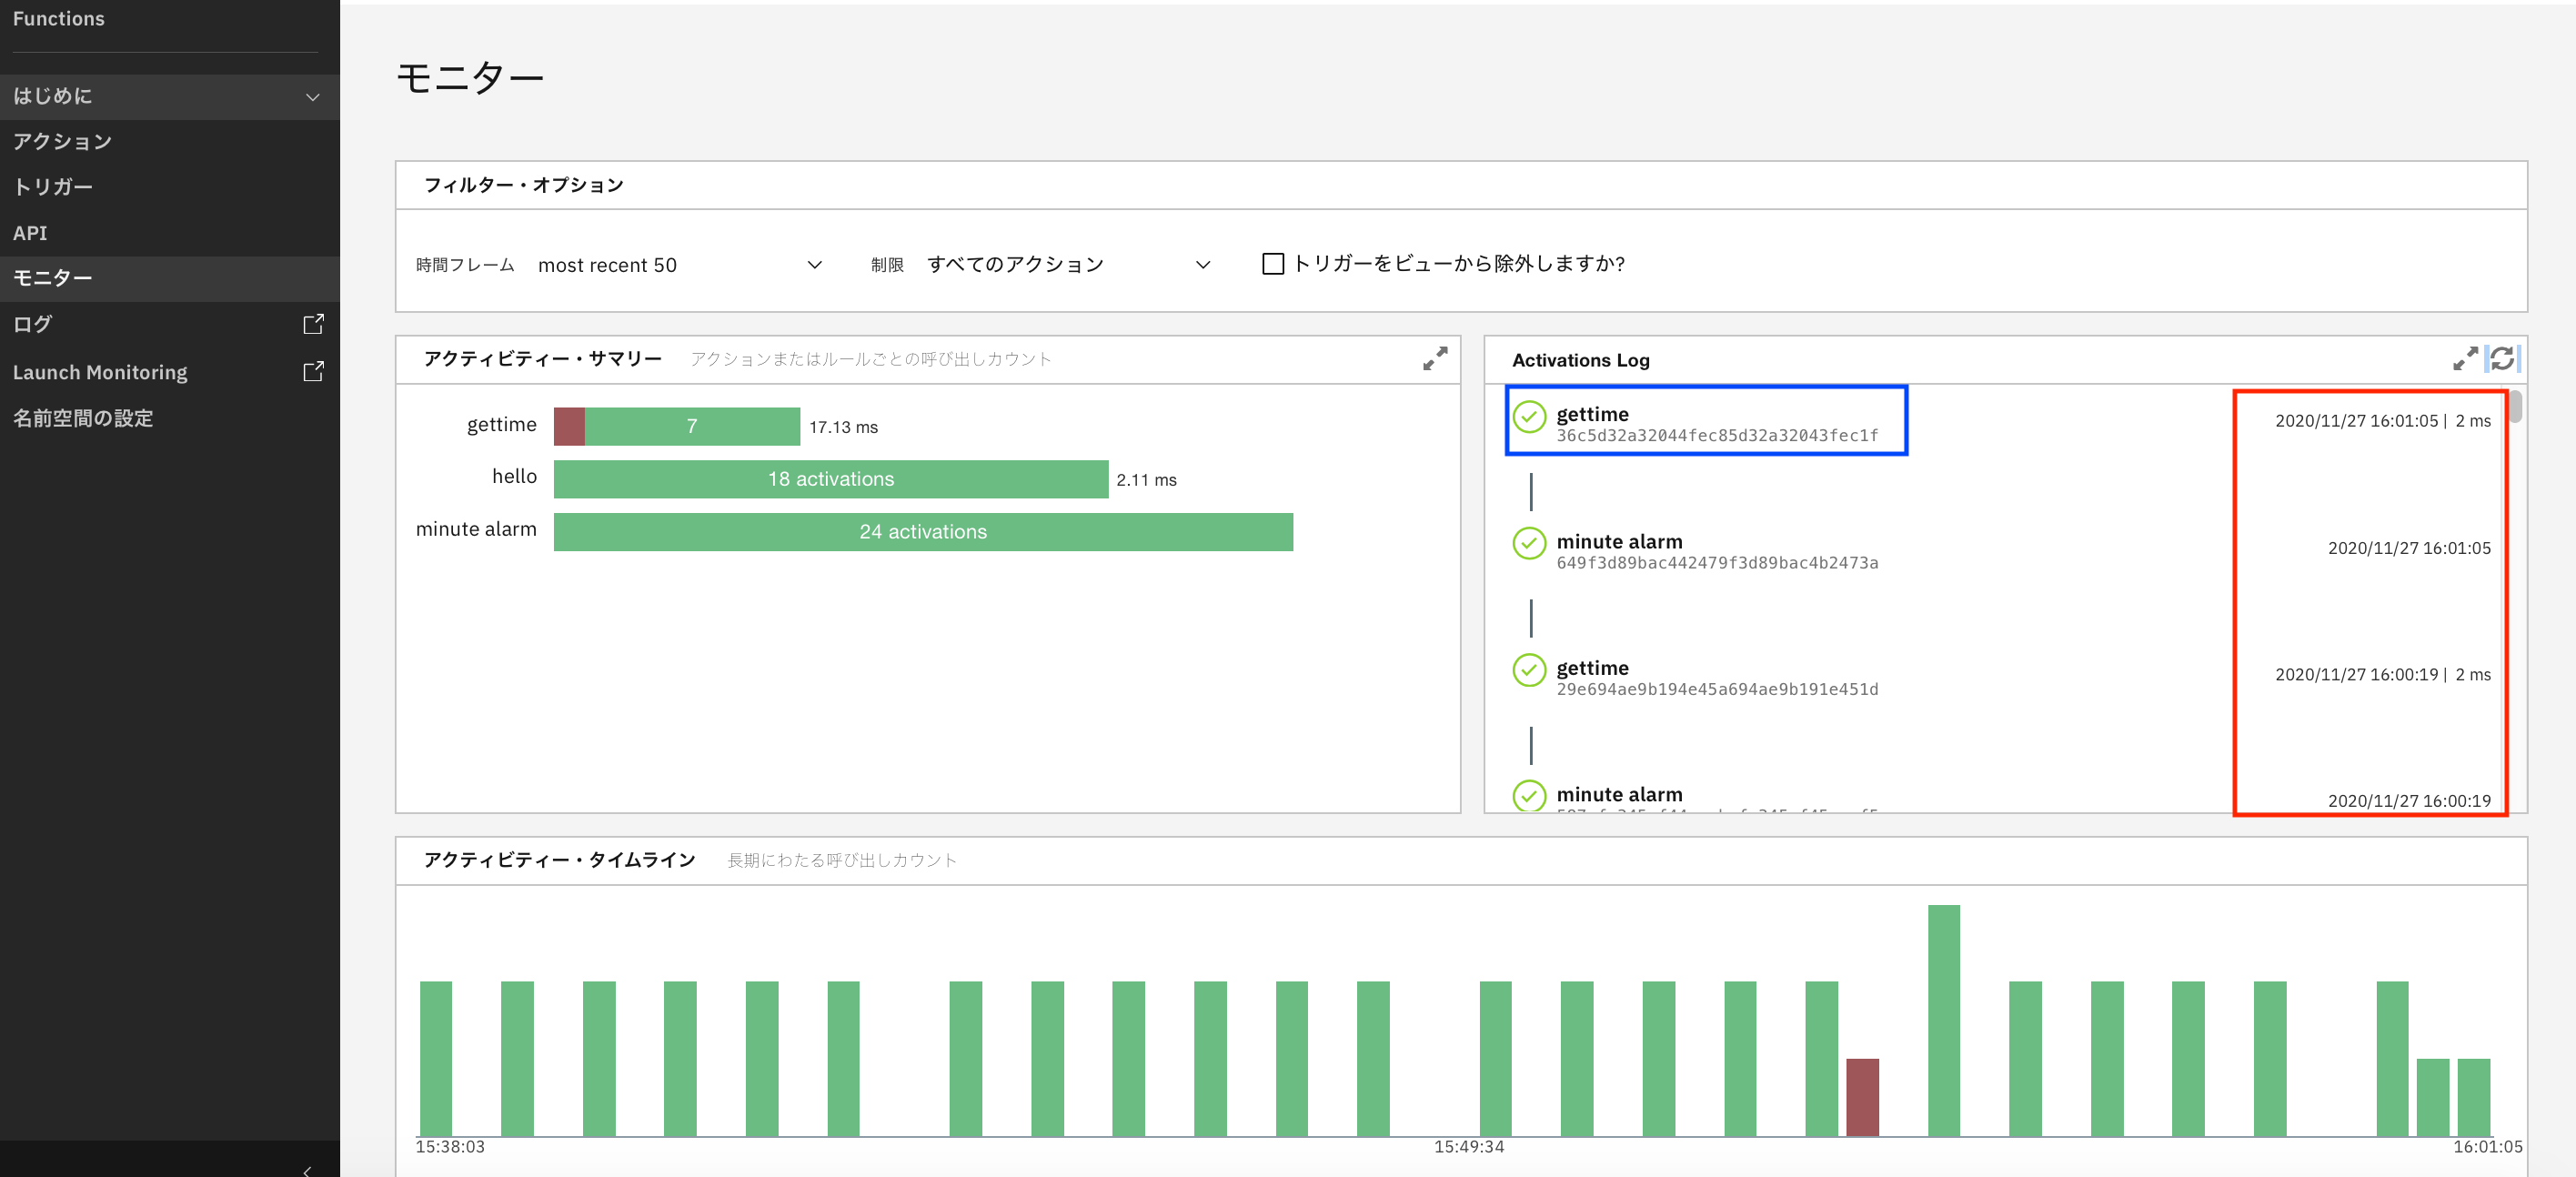Collapse the はじめに section in the sidebar
The height and width of the screenshot is (1177, 2576).
click(312, 96)
